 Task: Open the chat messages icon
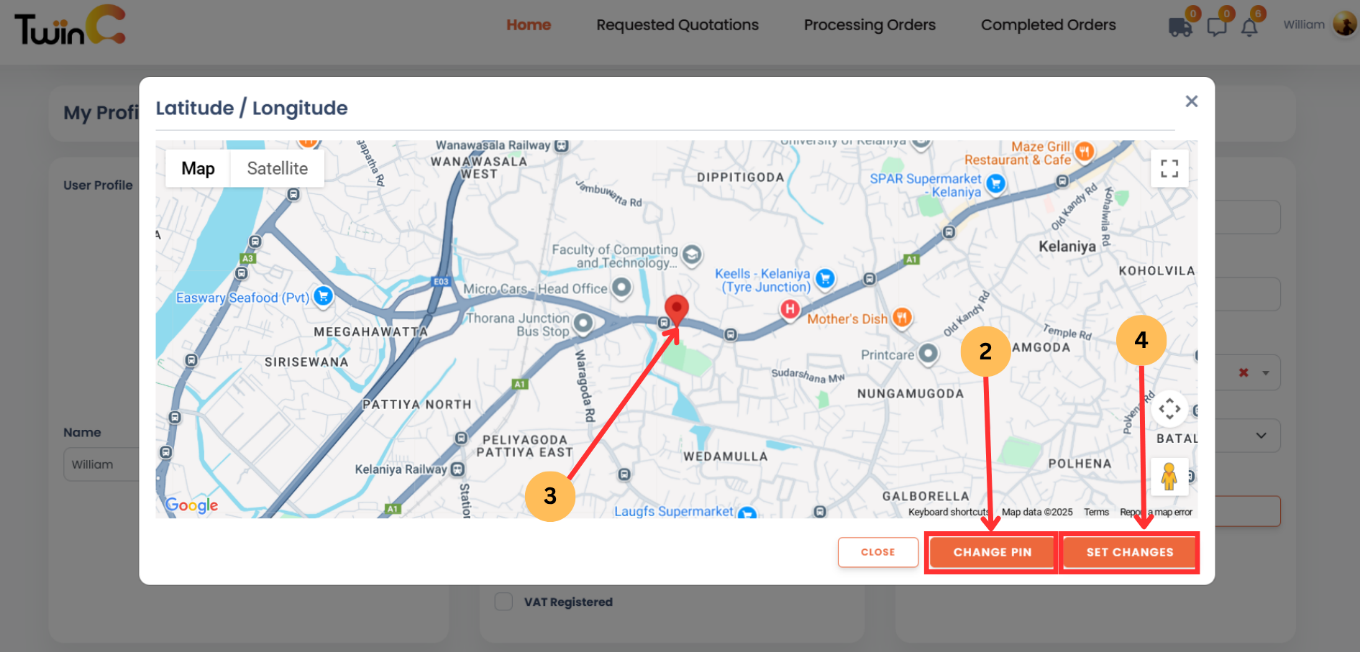(x=1217, y=27)
